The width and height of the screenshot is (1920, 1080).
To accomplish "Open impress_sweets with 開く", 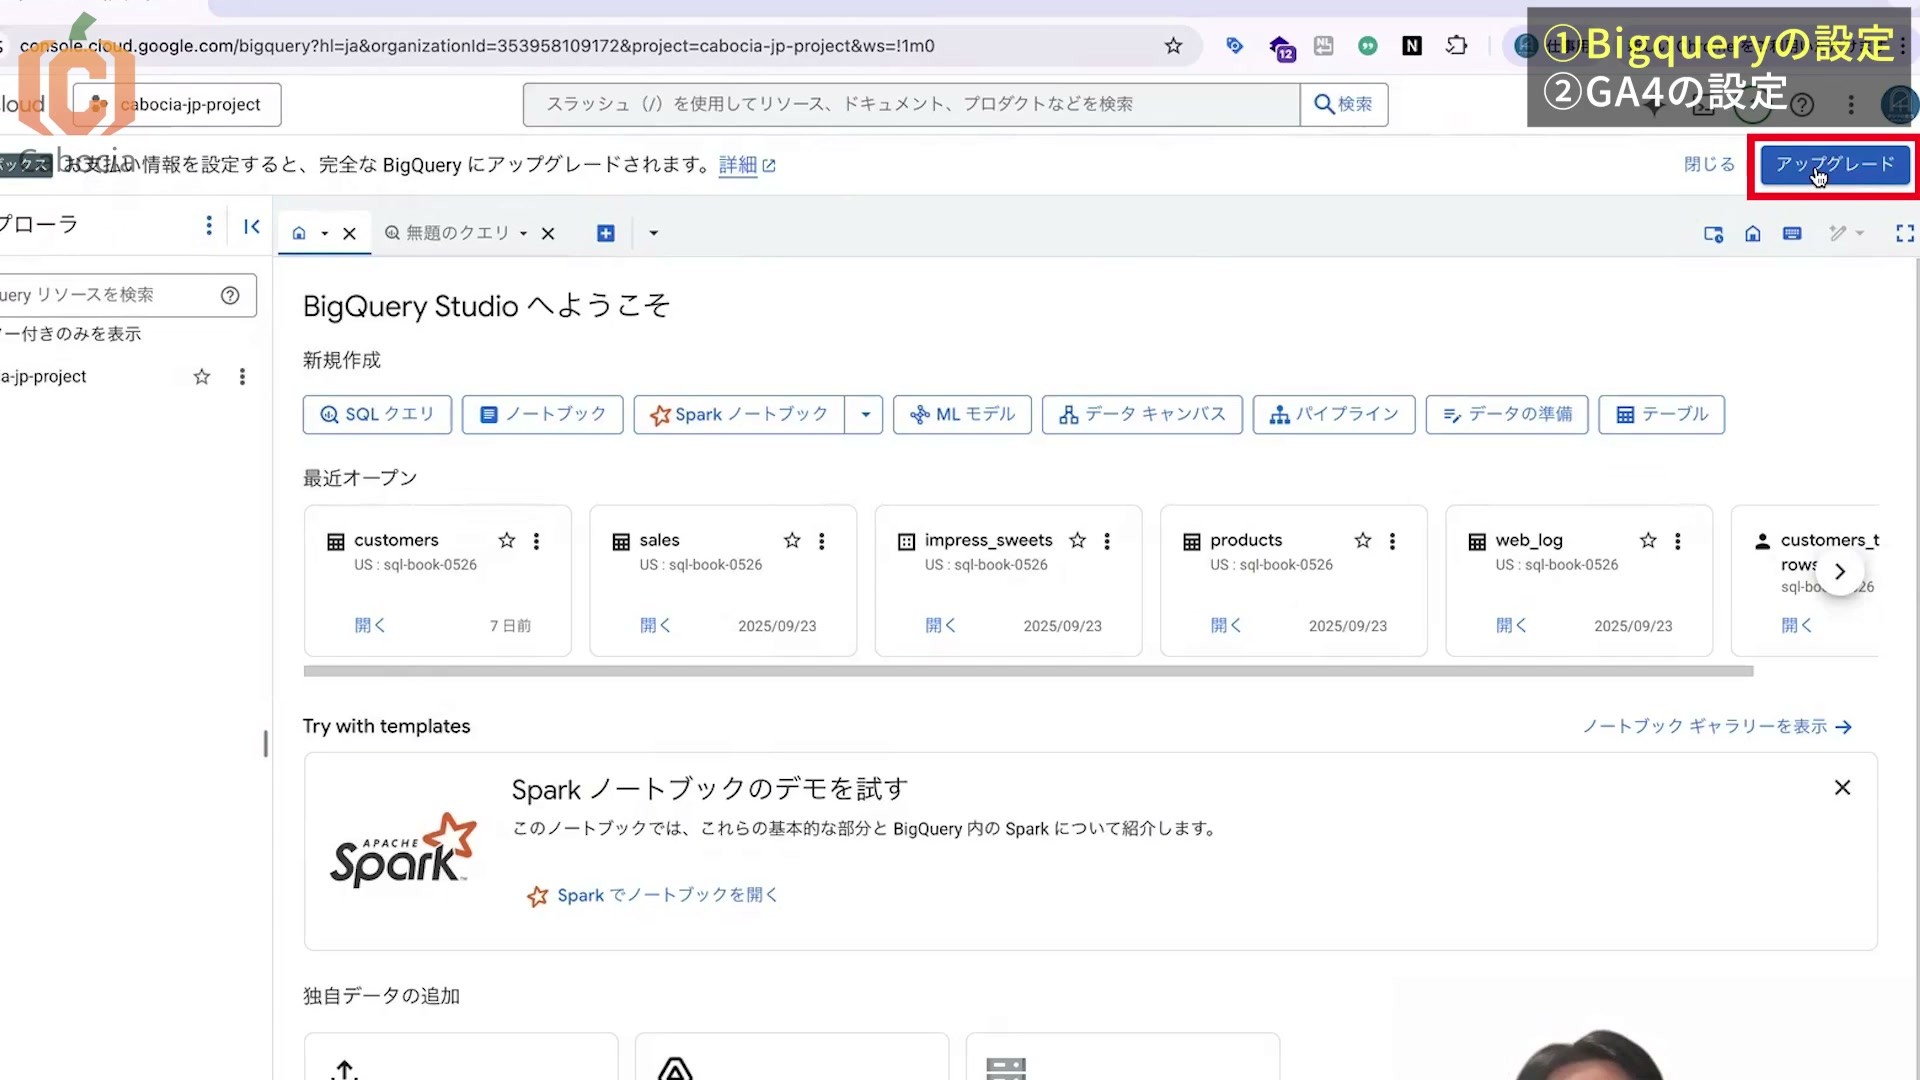I will (941, 625).
